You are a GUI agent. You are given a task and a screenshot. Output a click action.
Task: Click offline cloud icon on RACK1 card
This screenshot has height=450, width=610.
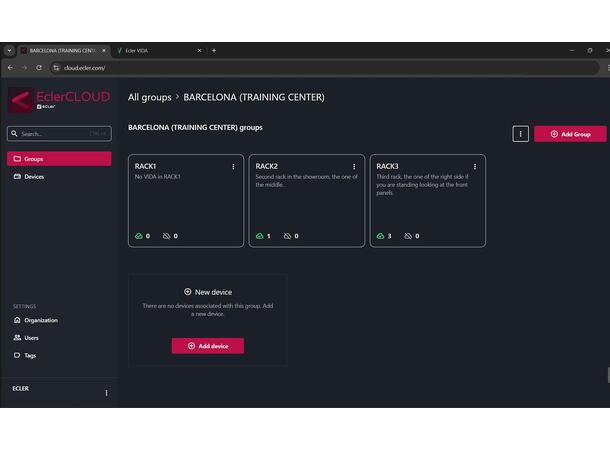(167, 236)
